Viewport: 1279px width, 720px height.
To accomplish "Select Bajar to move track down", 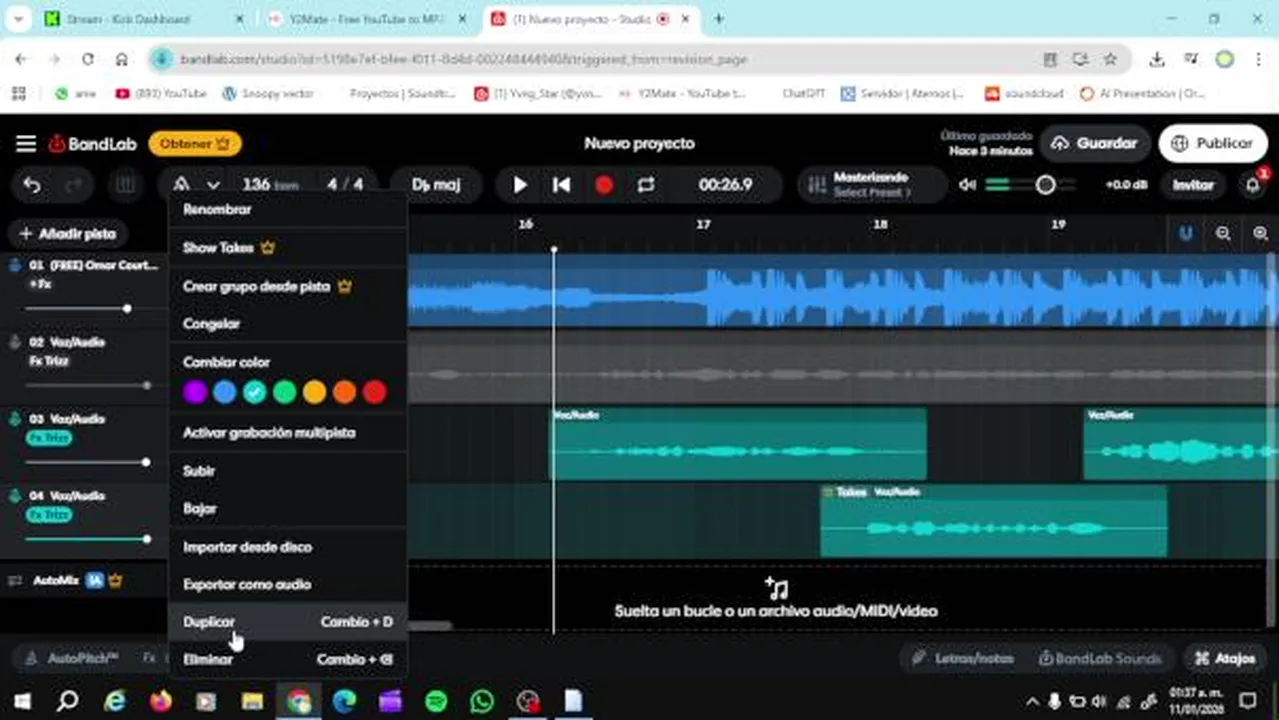I will [288, 509].
